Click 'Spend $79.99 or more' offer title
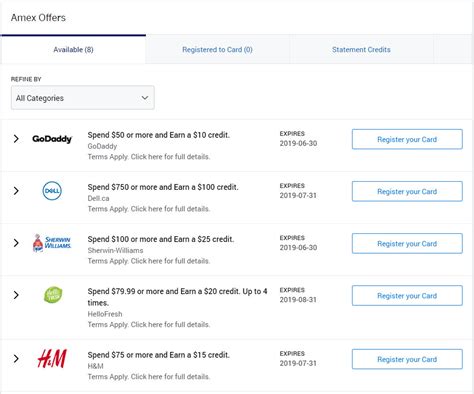The height and width of the screenshot is (394, 474). coord(177,297)
